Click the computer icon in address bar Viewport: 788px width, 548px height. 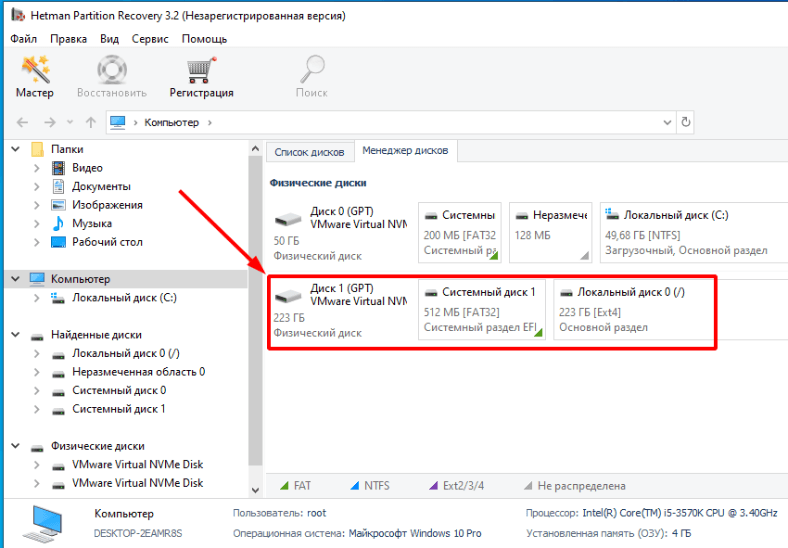click(118, 122)
